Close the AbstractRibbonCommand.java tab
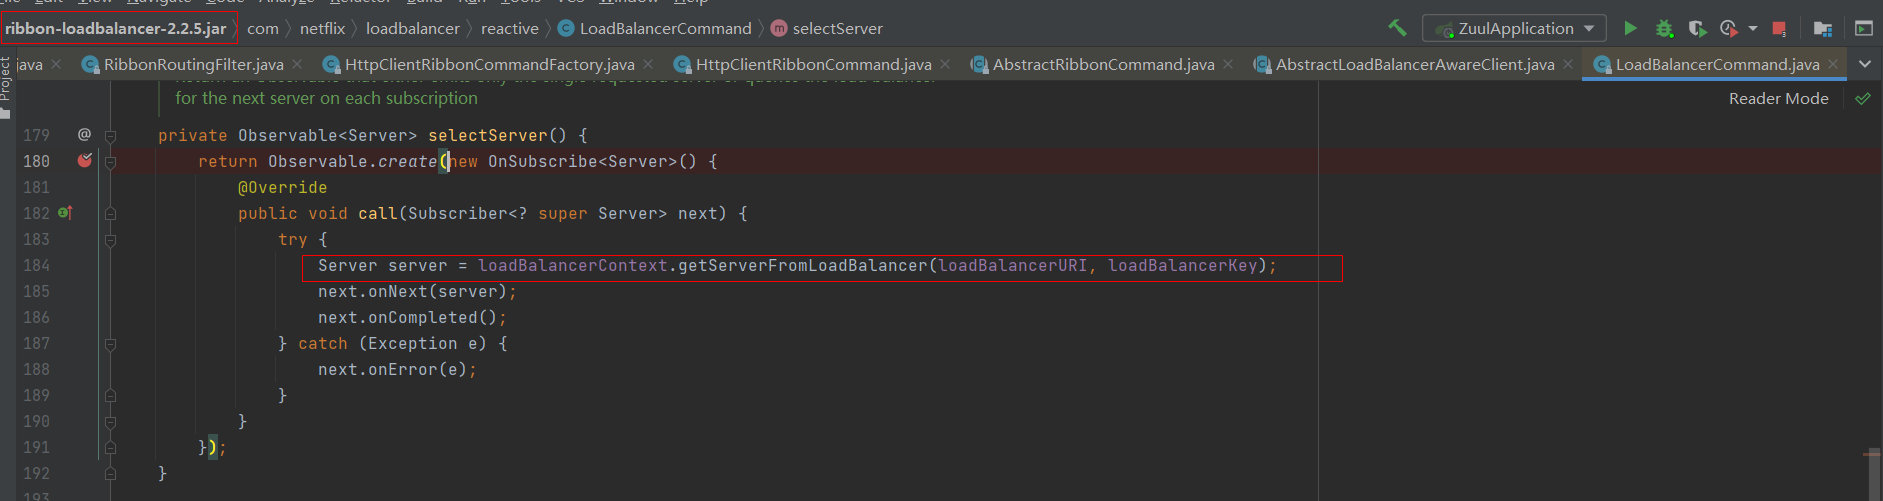1883x501 pixels. click(x=1228, y=64)
